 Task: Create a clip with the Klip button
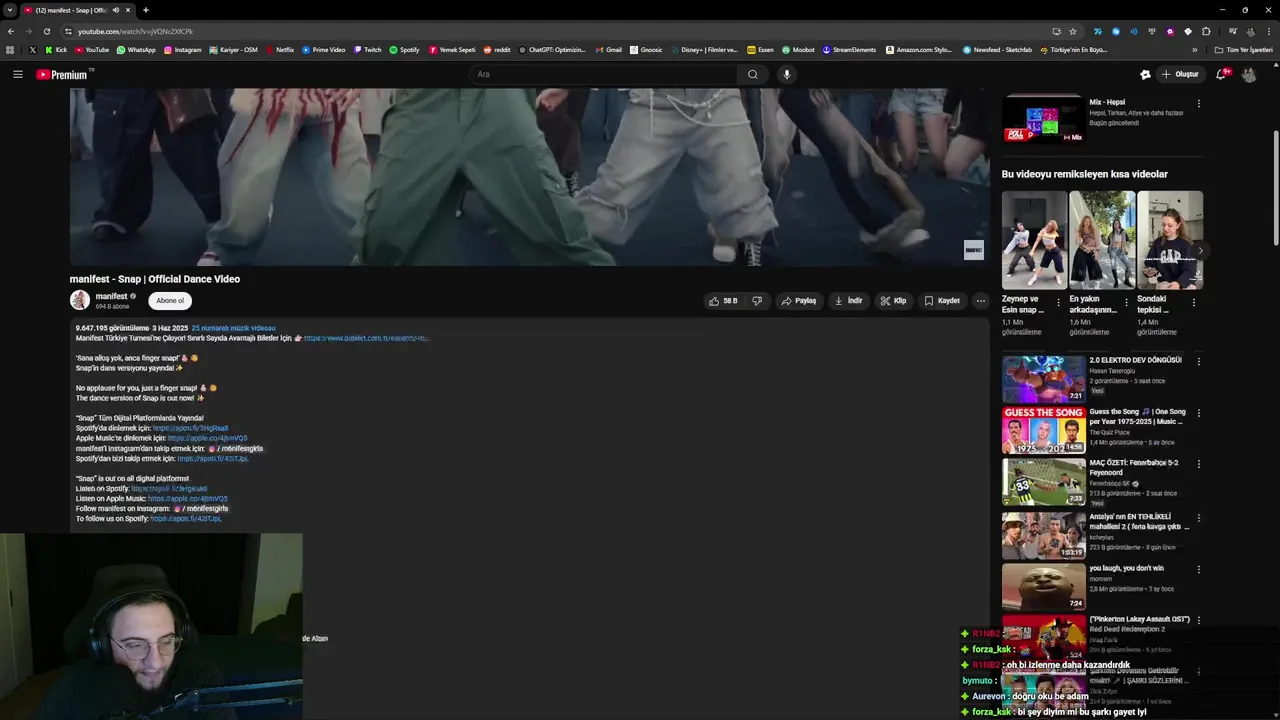[x=893, y=300]
